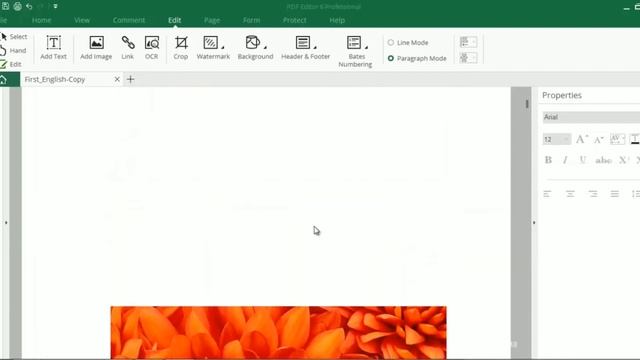Toggle Bold formatting

[548, 160]
